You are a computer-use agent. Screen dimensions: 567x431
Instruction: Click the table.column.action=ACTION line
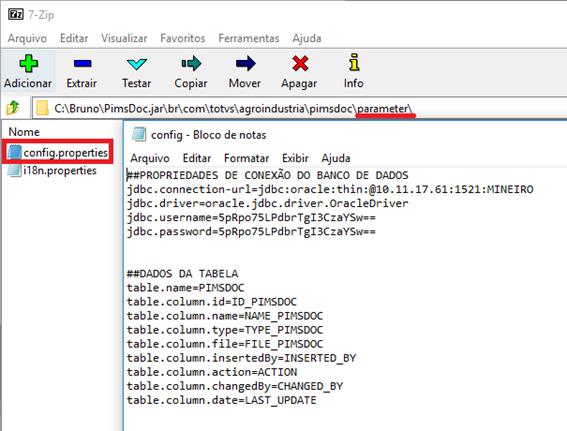pyautogui.click(x=212, y=372)
